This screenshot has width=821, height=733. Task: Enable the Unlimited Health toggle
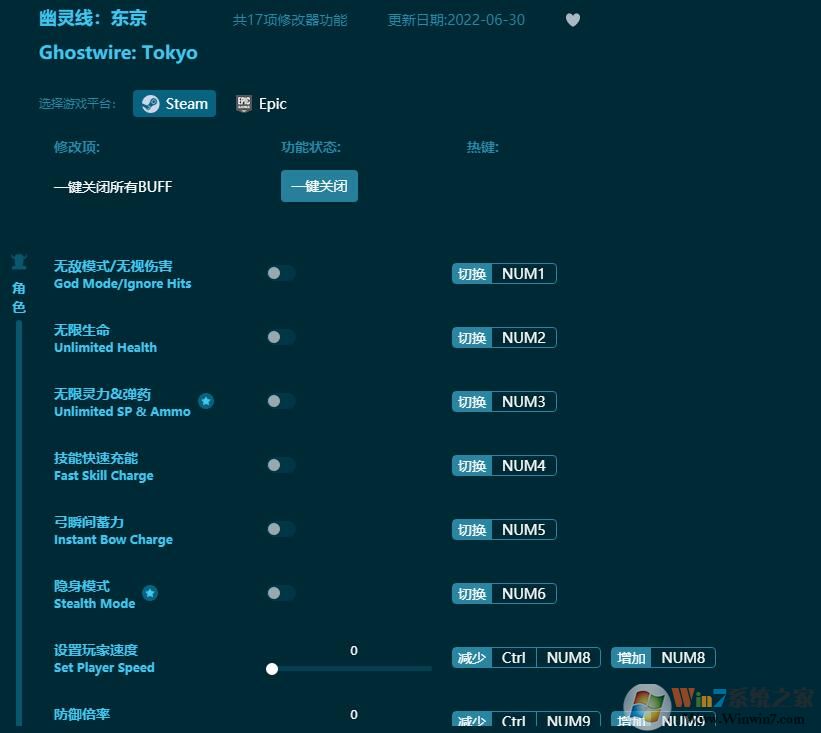click(280, 337)
